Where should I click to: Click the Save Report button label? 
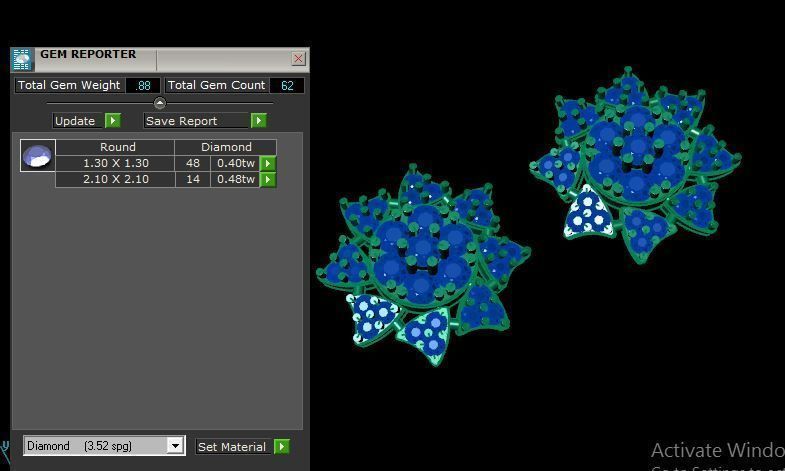[x=196, y=121]
